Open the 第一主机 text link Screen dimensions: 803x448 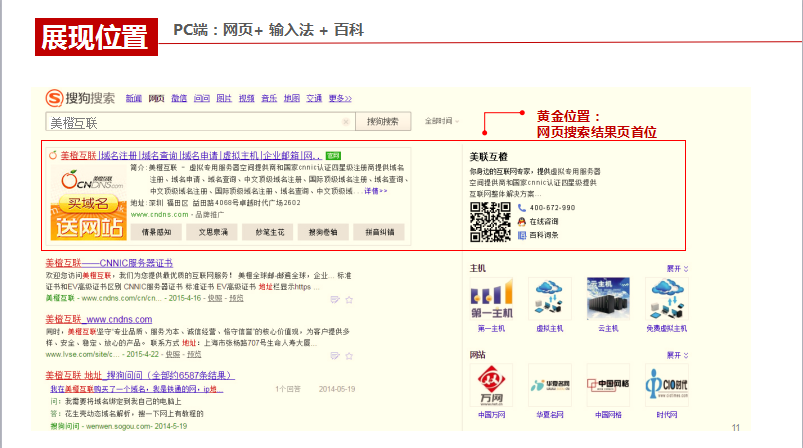click(x=492, y=329)
